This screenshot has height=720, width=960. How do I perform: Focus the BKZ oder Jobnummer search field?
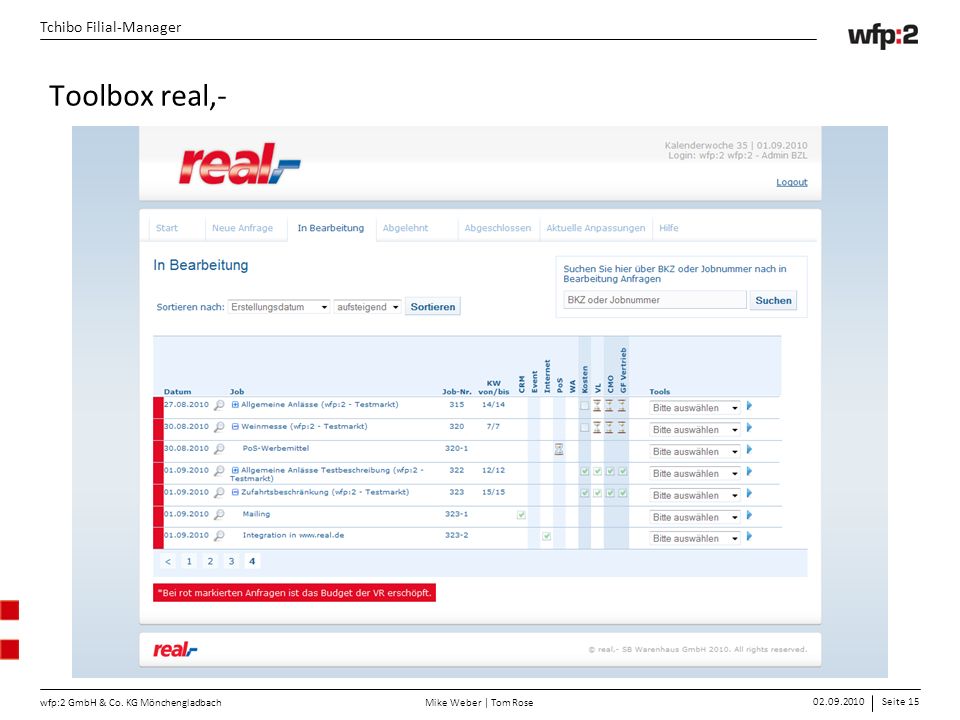tap(654, 300)
